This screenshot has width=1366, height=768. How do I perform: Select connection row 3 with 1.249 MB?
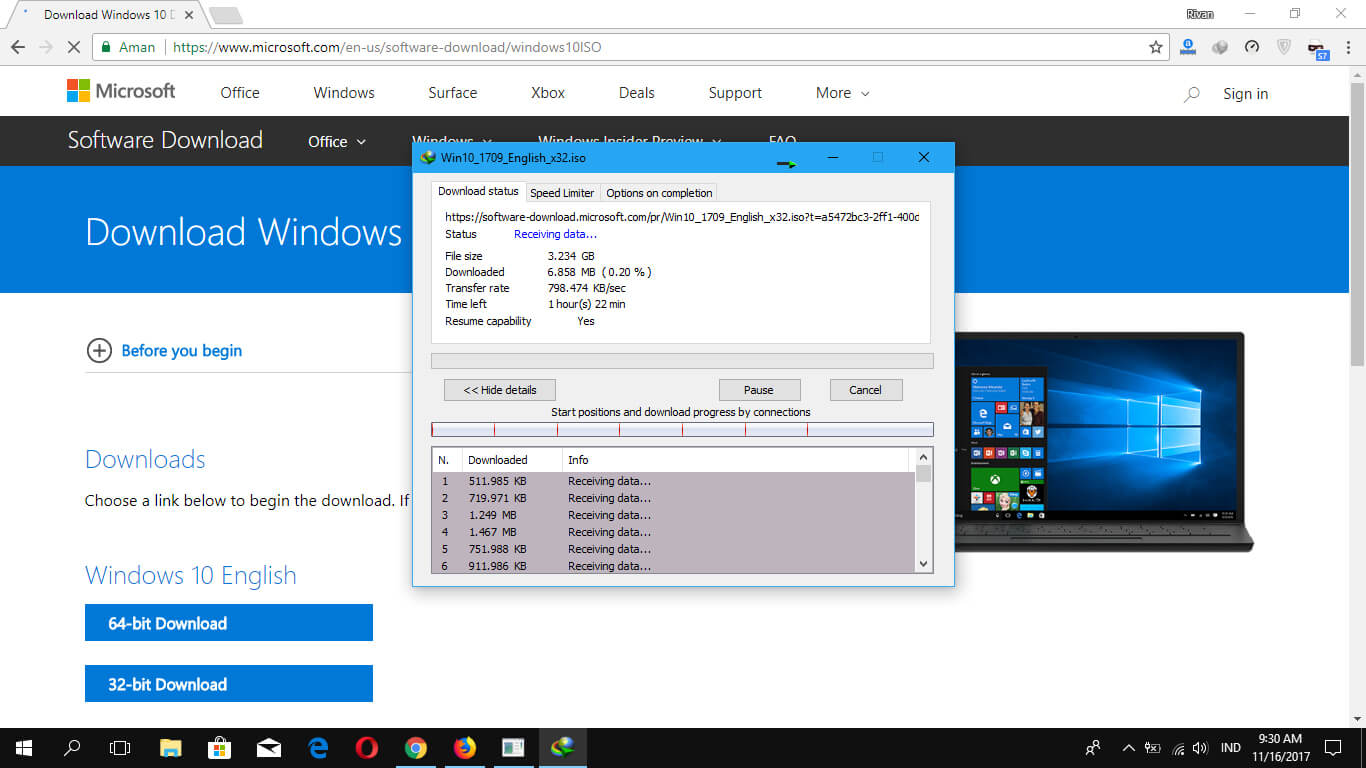(674, 515)
